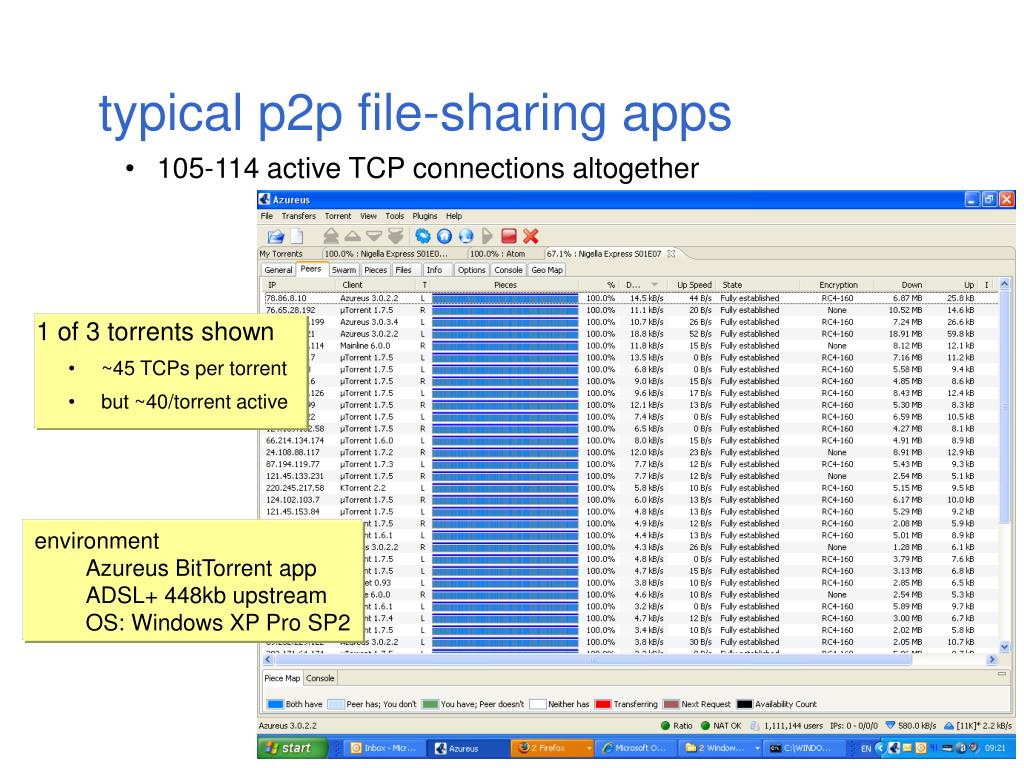Image resolution: width=1024 pixels, height=768 pixels.
Task: Click the horizontal scrollbar right arrow
Action: (x=992, y=660)
